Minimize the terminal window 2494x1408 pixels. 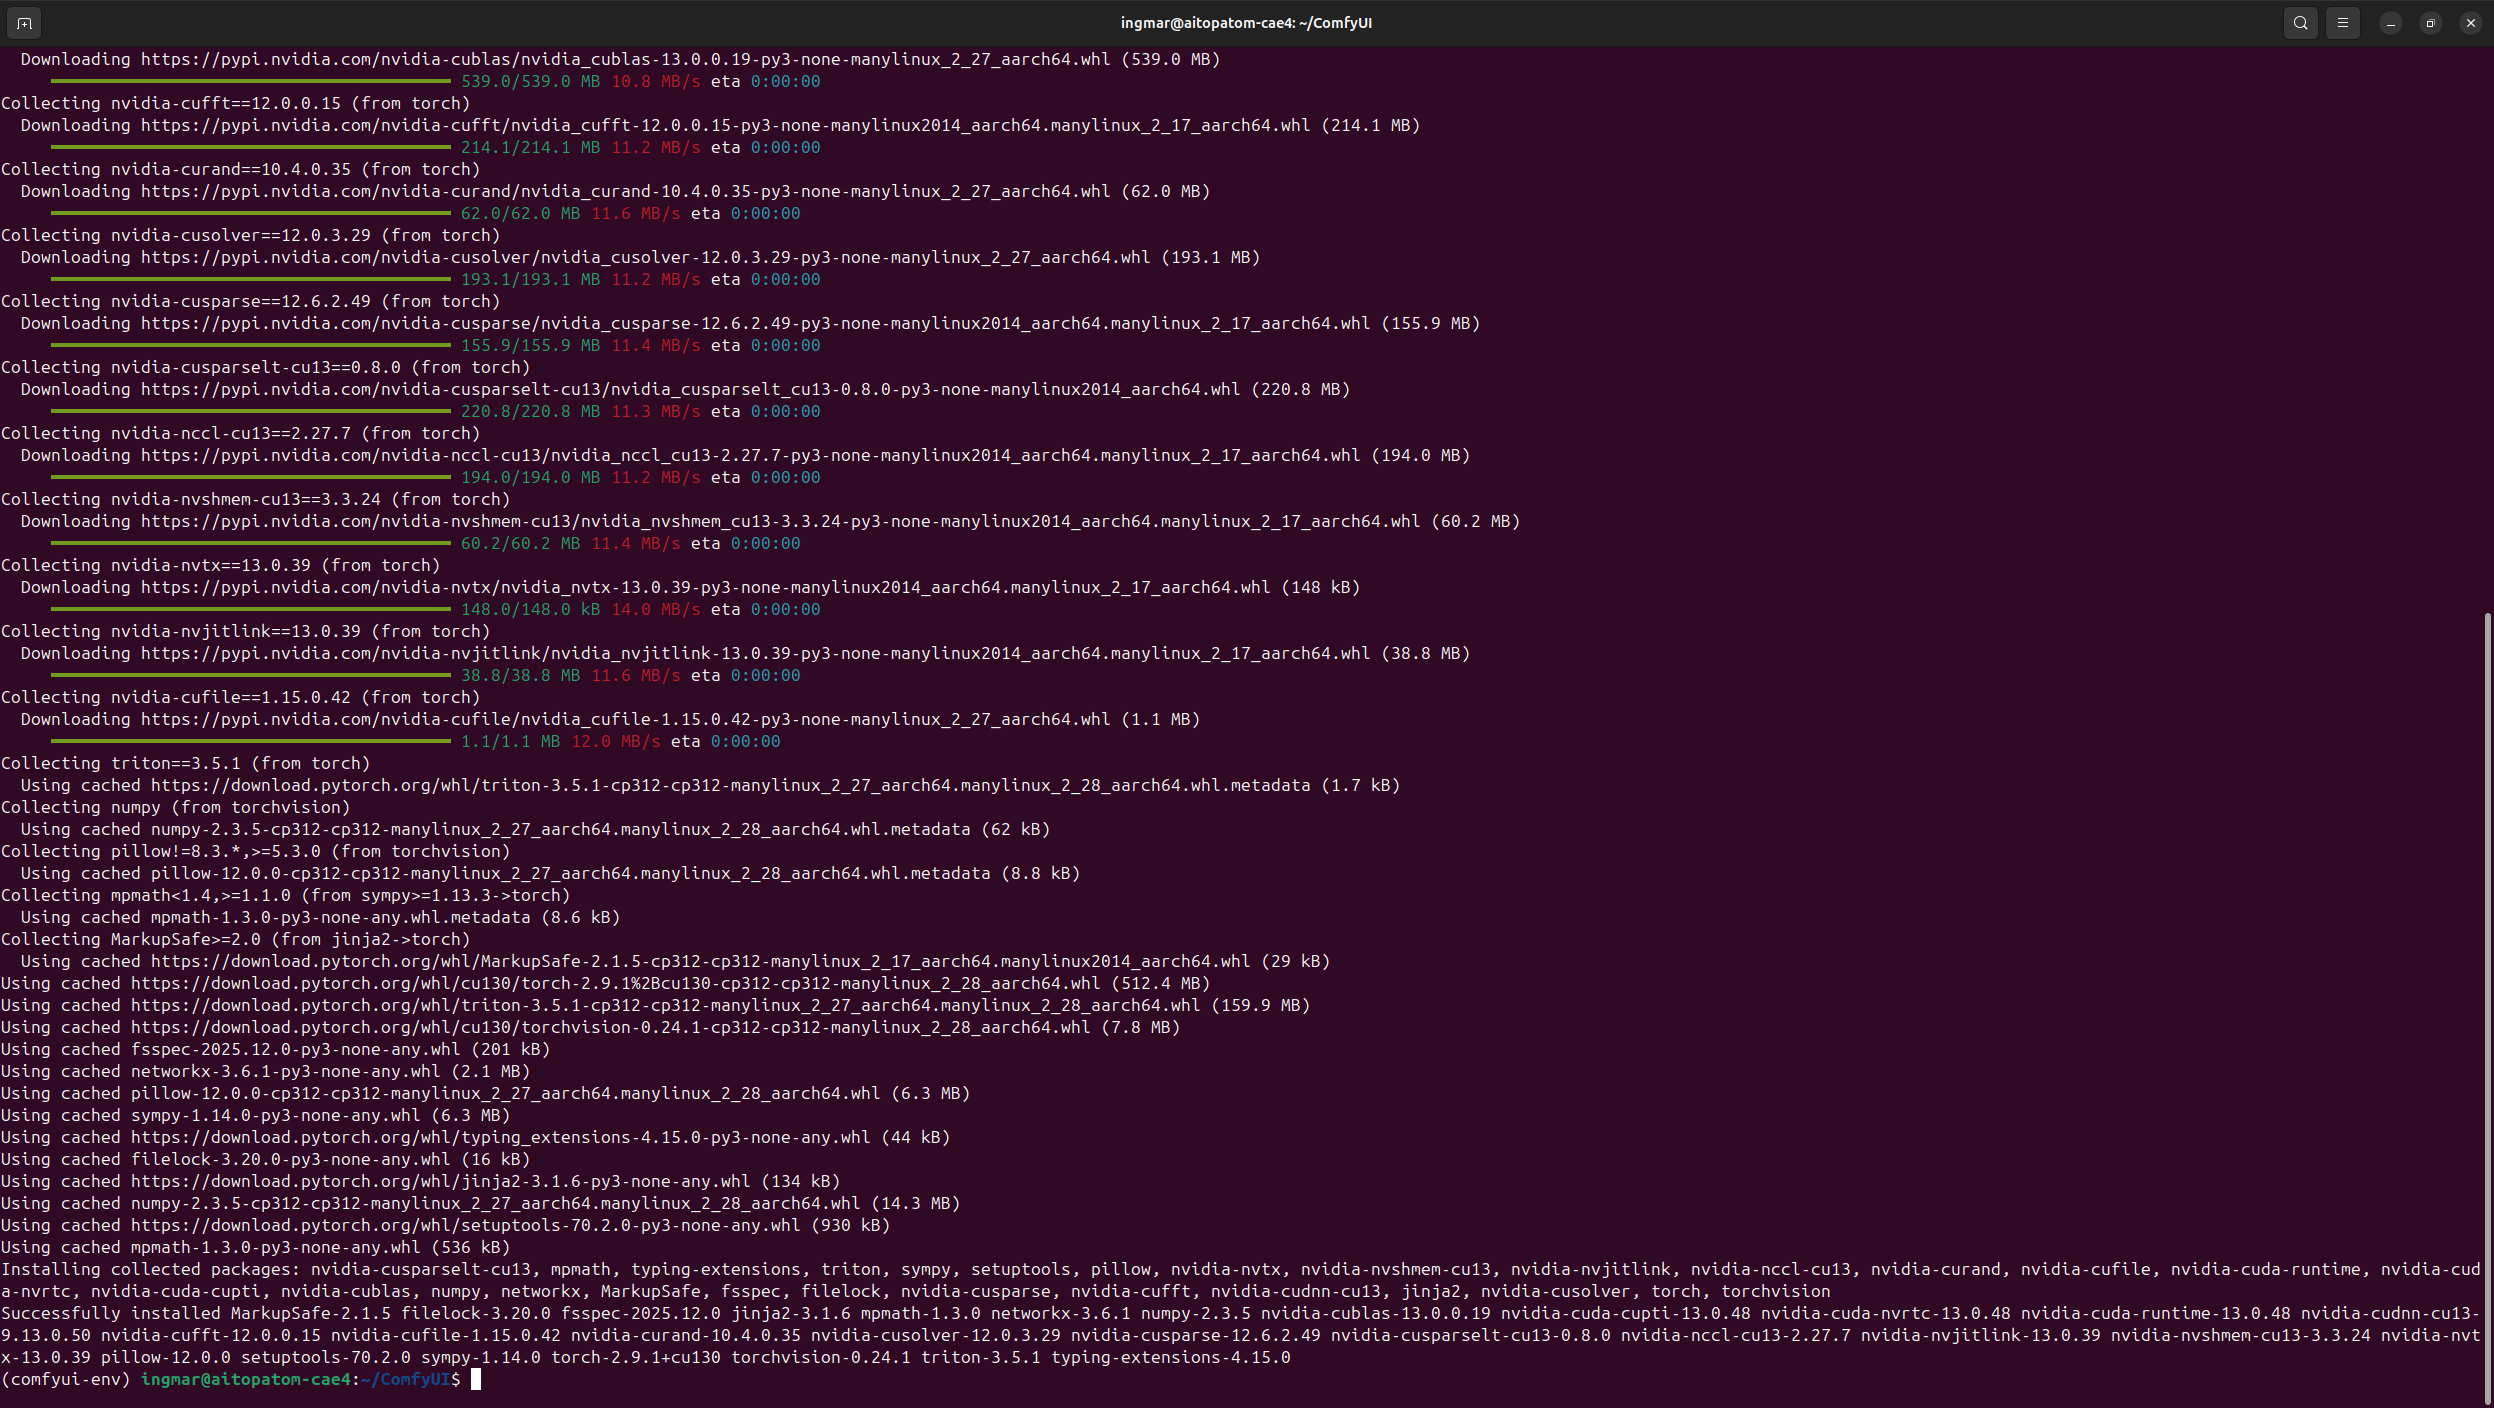(2390, 23)
